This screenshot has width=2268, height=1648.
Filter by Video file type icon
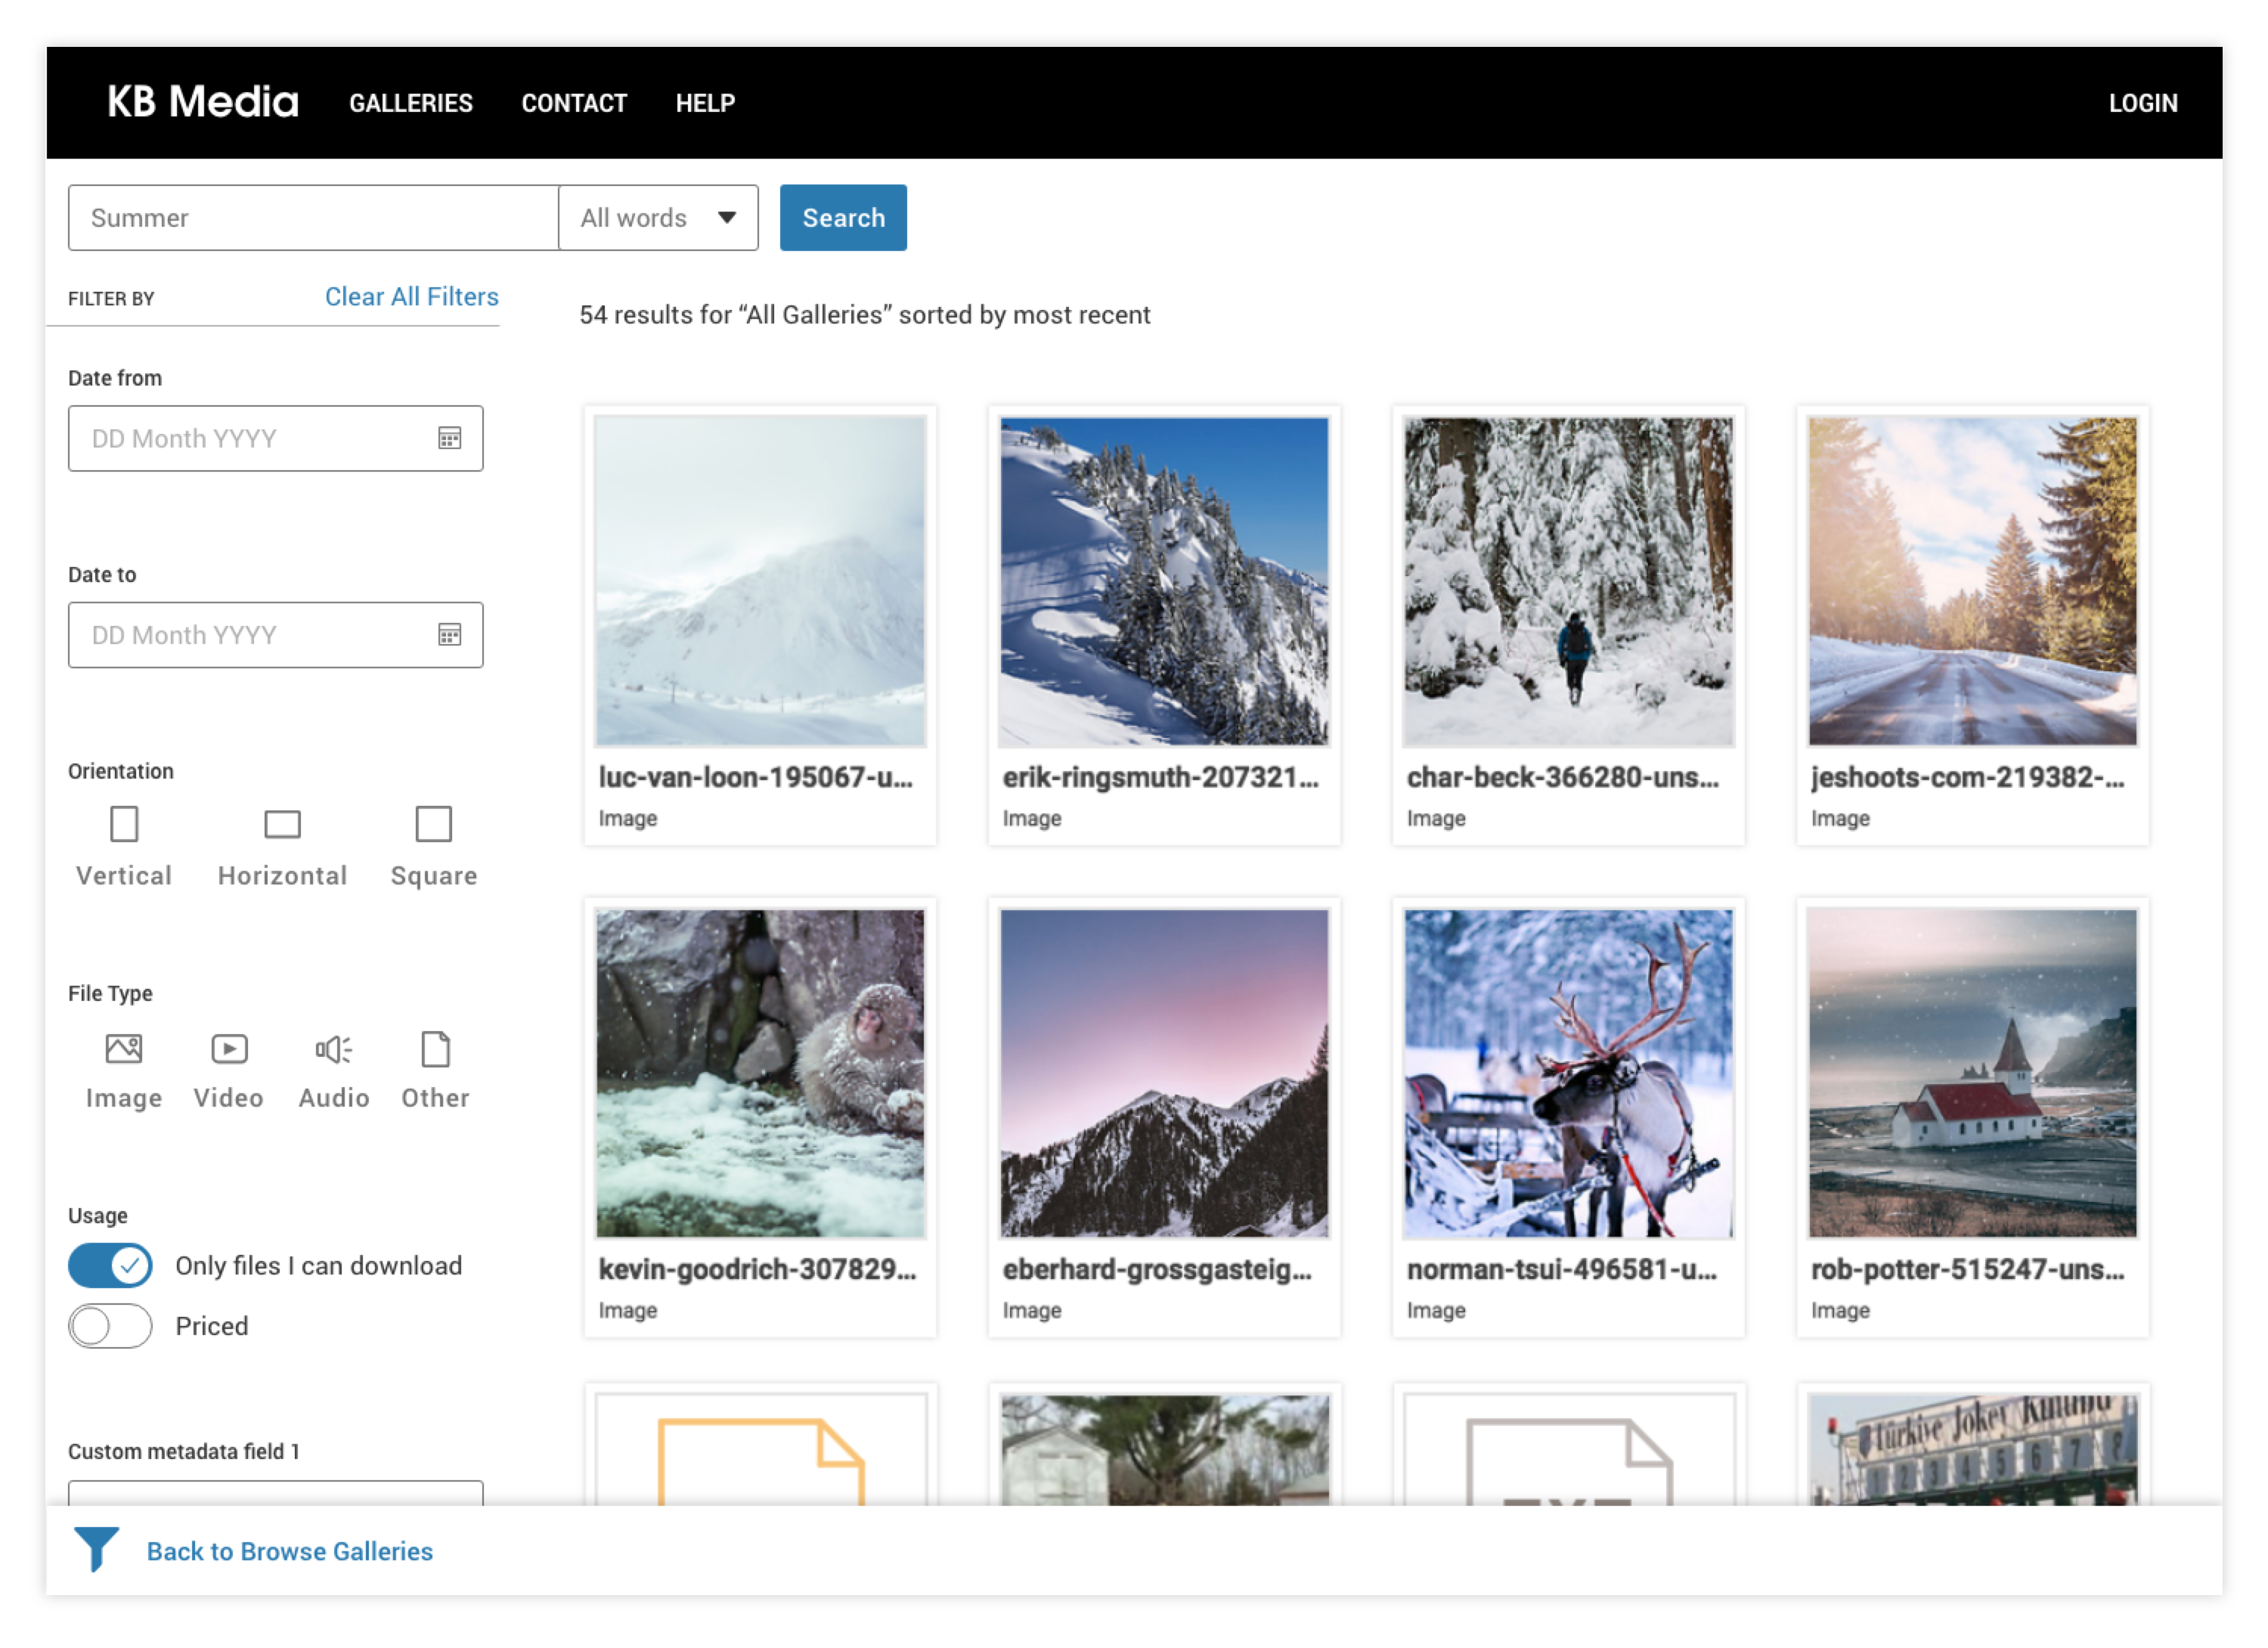(229, 1050)
